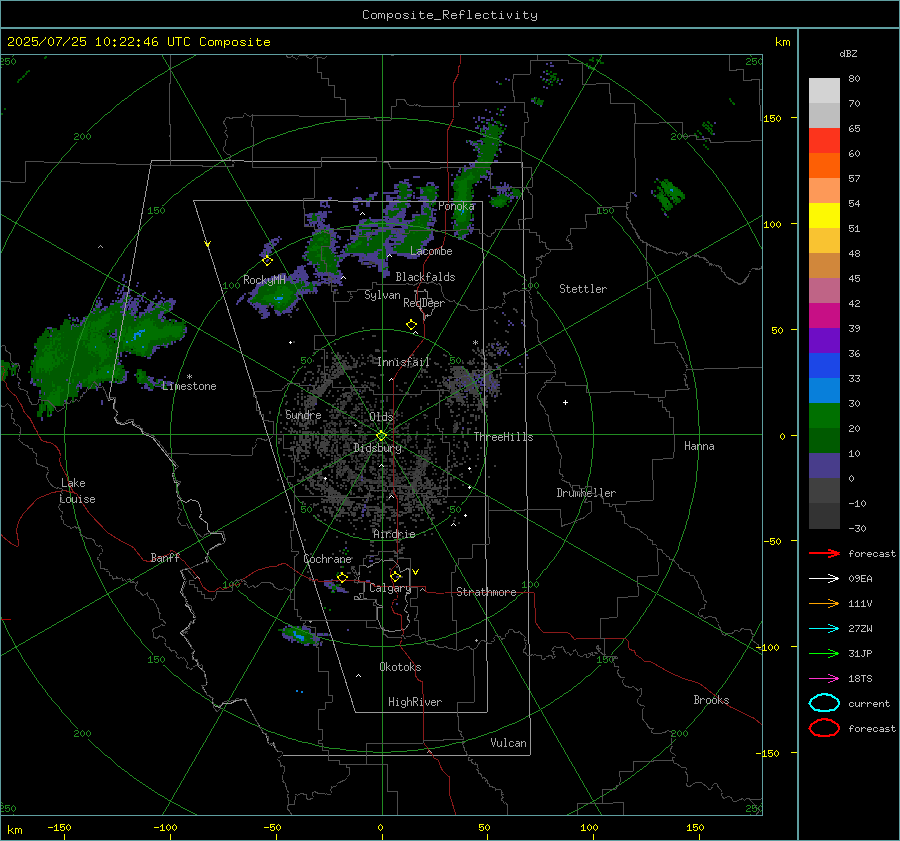The width and height of the screenshot is (900, 841).
Task: Click the Airdrie city label
Action: click(x=394, y=534)
